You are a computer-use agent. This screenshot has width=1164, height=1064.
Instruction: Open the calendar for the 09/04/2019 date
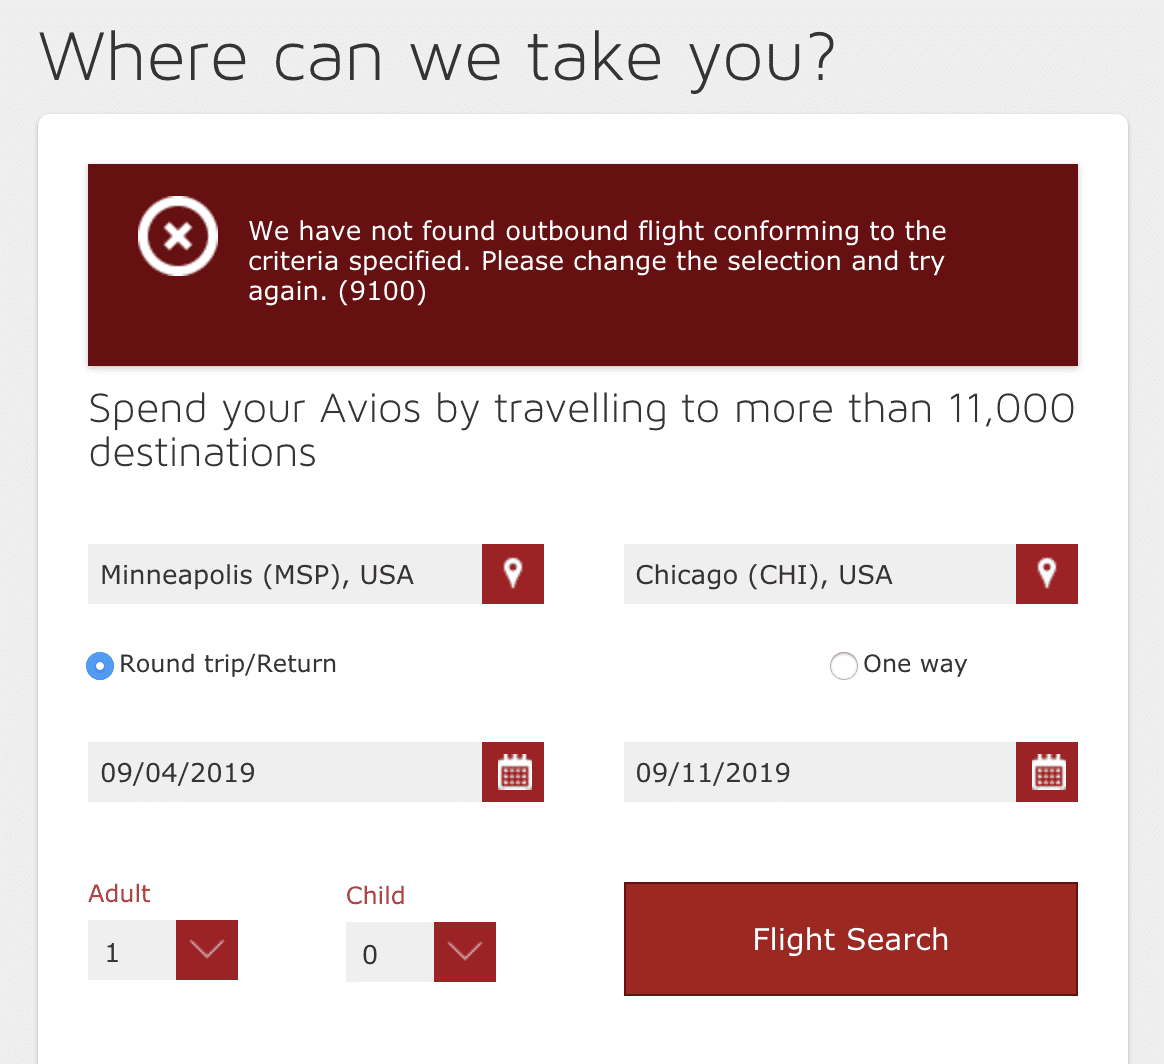(x=513, y=772)
